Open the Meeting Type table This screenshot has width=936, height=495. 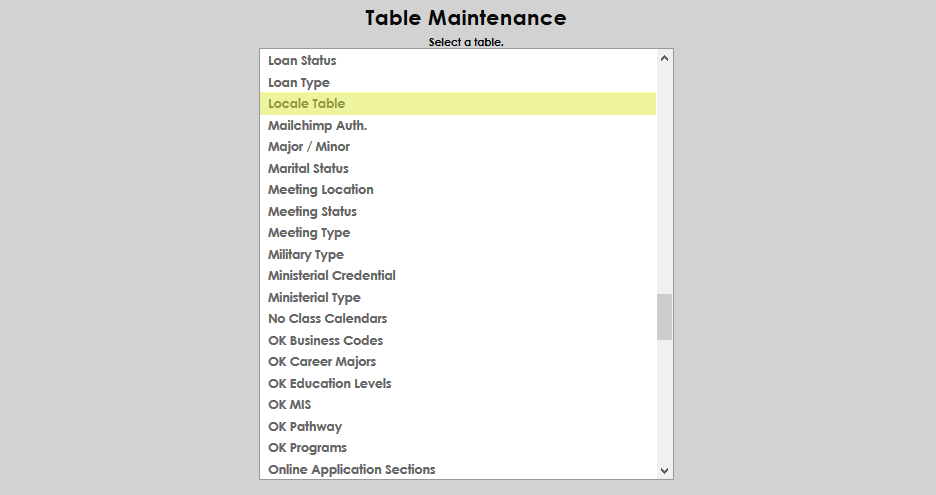click(309, 233)
